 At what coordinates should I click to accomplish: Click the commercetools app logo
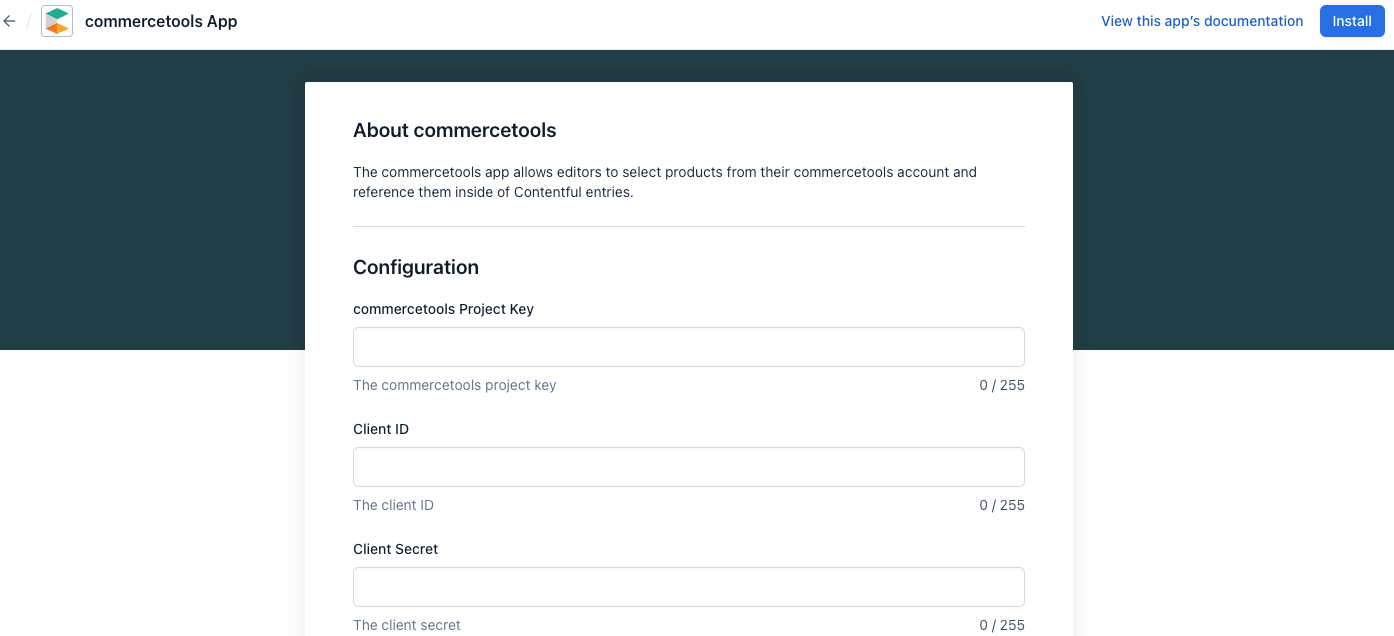point(57,21)
